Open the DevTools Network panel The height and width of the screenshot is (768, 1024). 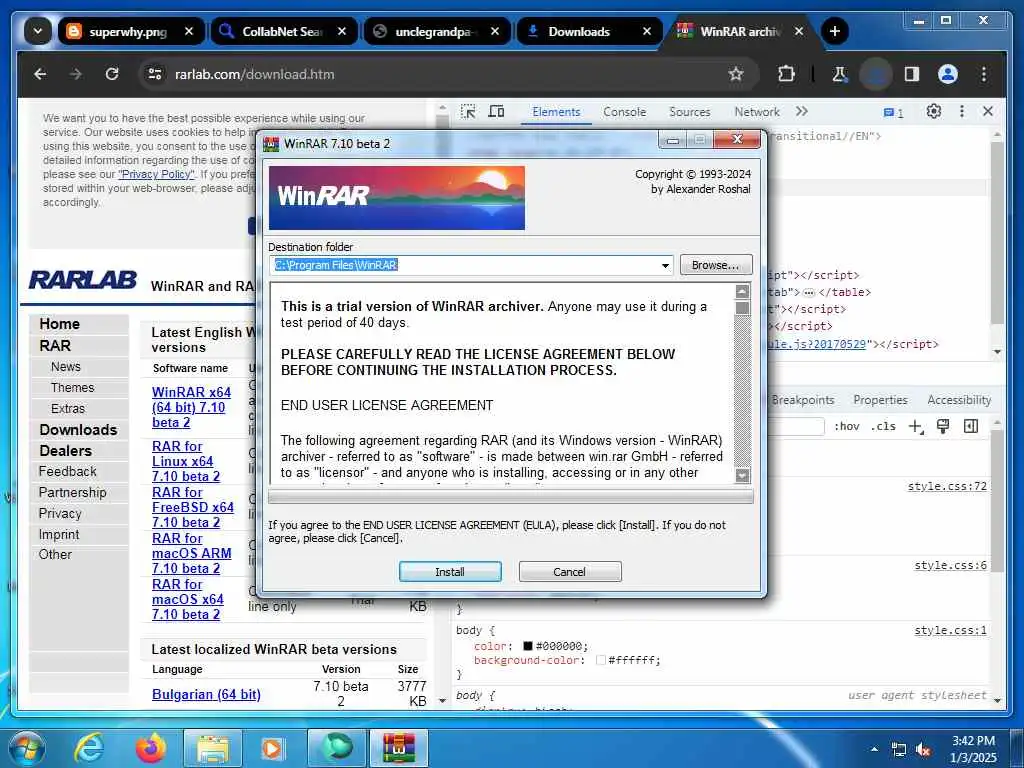pyautogui.click(x=757, y=112)
